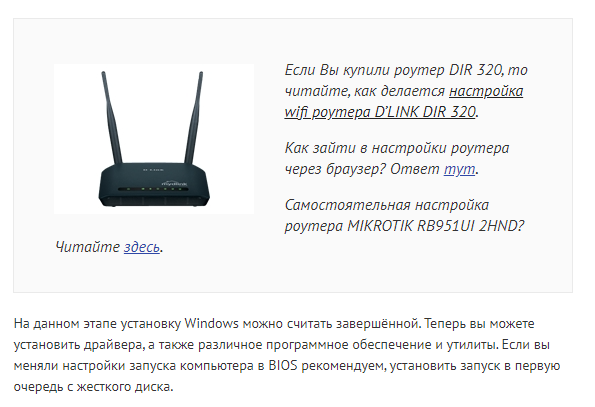Image resolution: width=595 pixels, height=407 pixels.
Task: Open the 'тут' link about browser settings
Action: click(x=460, y=169)
